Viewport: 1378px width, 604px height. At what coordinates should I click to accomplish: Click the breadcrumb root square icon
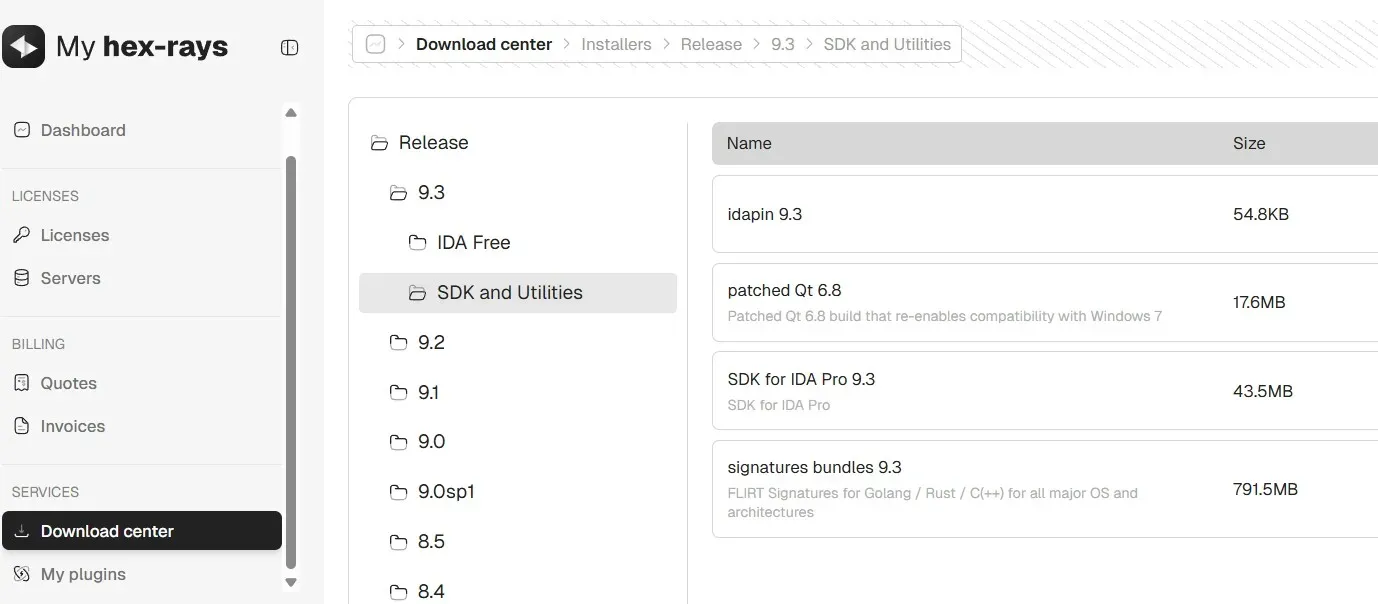375,44
